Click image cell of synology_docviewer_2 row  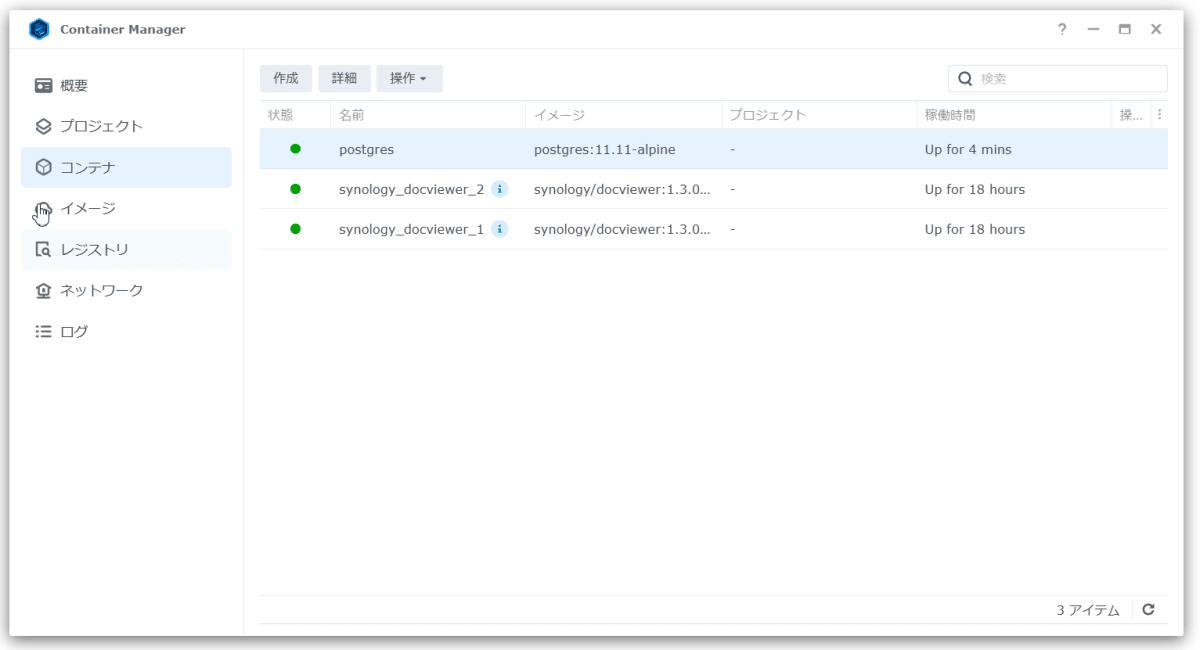coord(622,189)
